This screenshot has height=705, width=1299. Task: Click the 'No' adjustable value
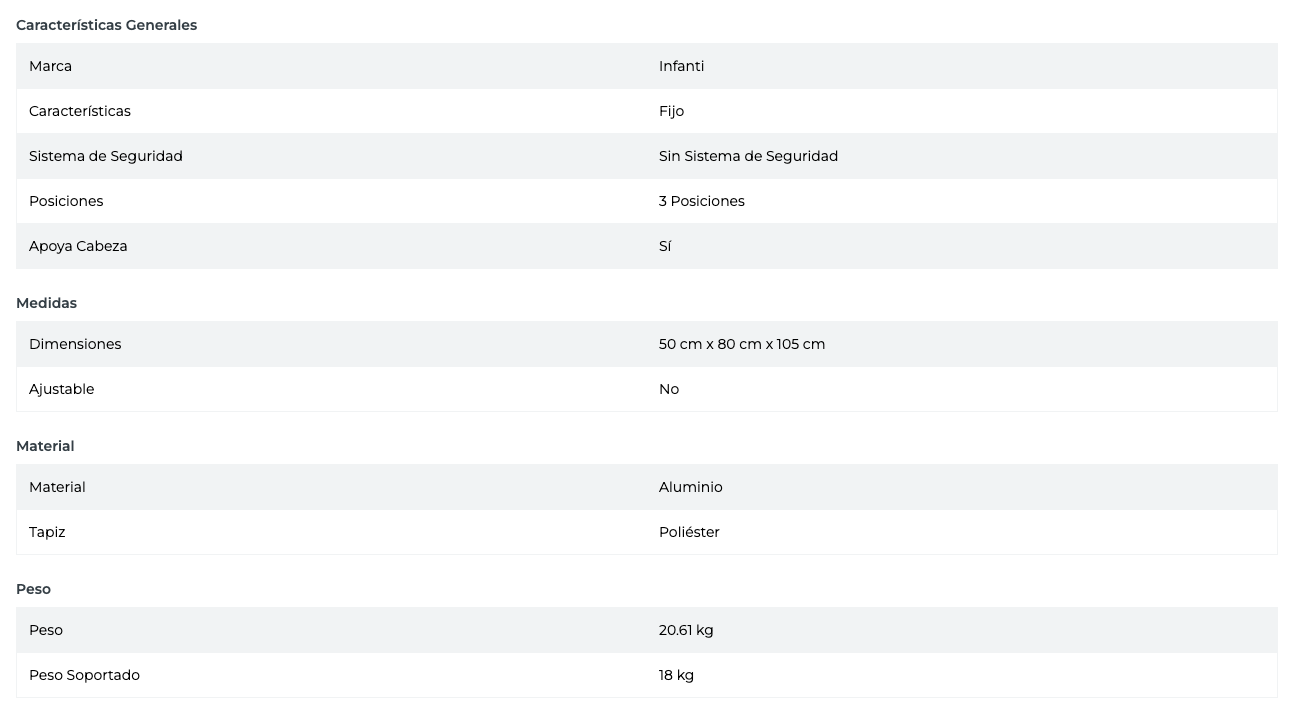(x=668, y=389)
